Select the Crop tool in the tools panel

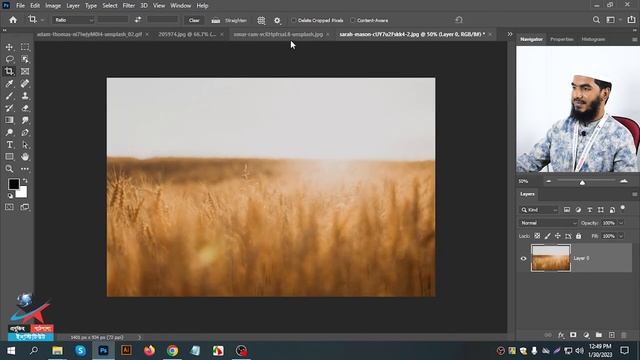9,71
